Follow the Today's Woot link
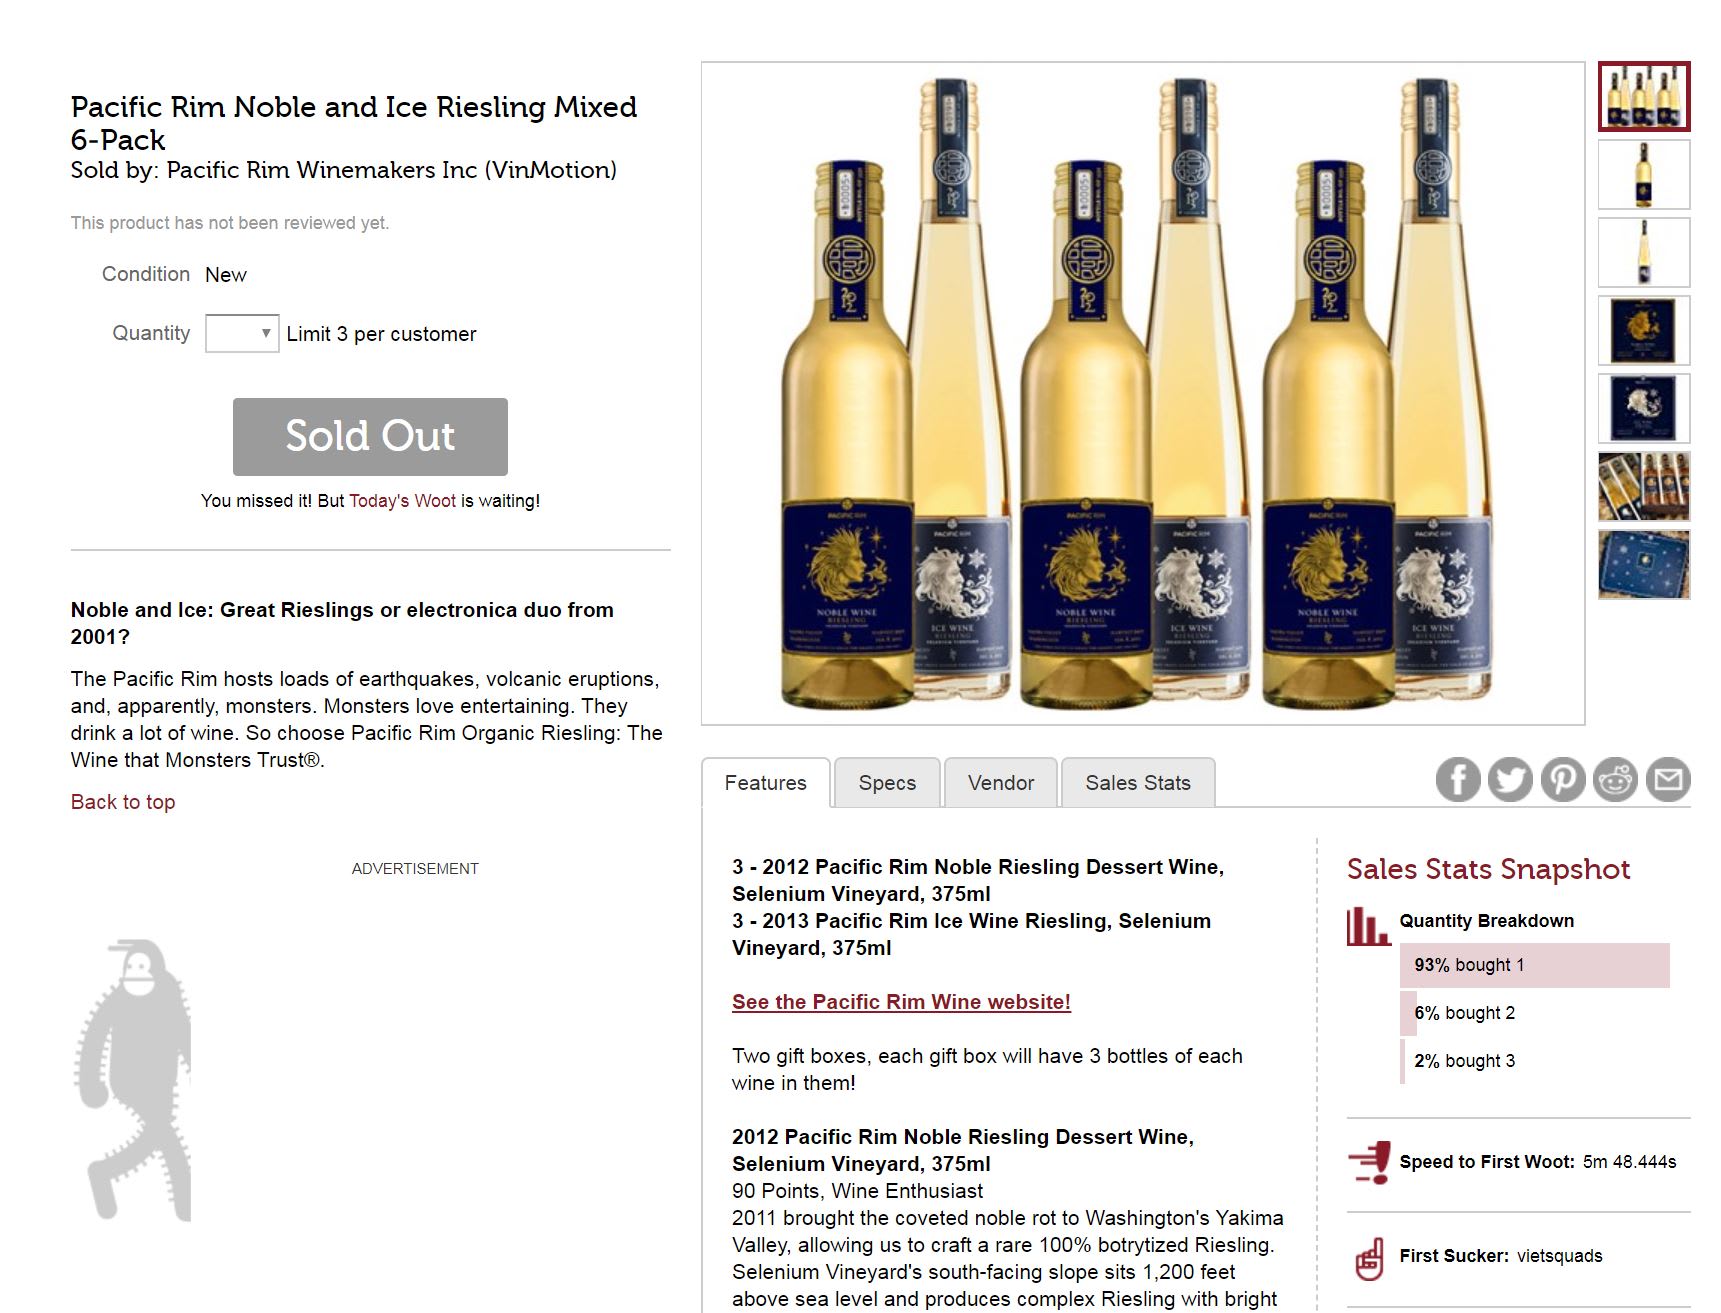The width and height of the screenshot is (1721, 1313). [402, 501]
